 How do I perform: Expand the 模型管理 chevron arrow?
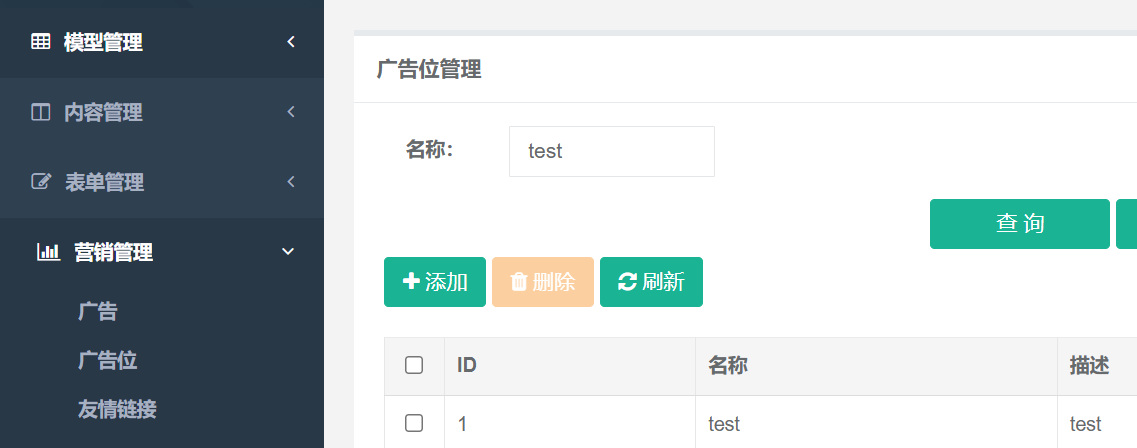[x=291, y=42]
